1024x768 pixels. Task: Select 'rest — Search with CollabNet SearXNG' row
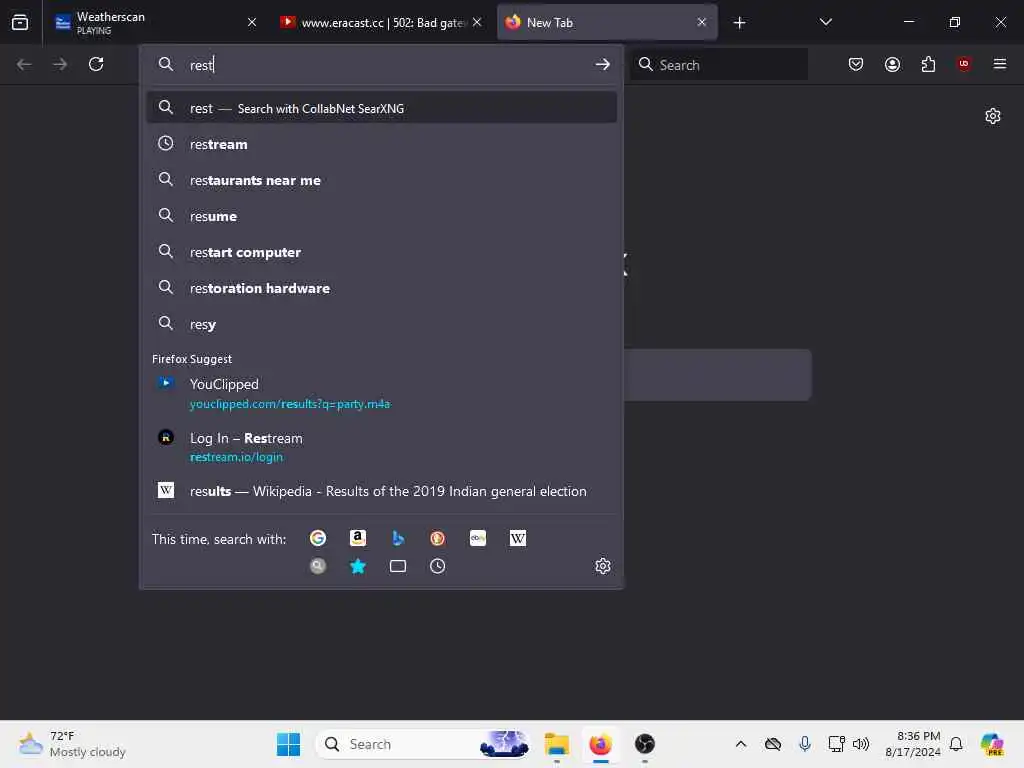click(x=381, y=108)
